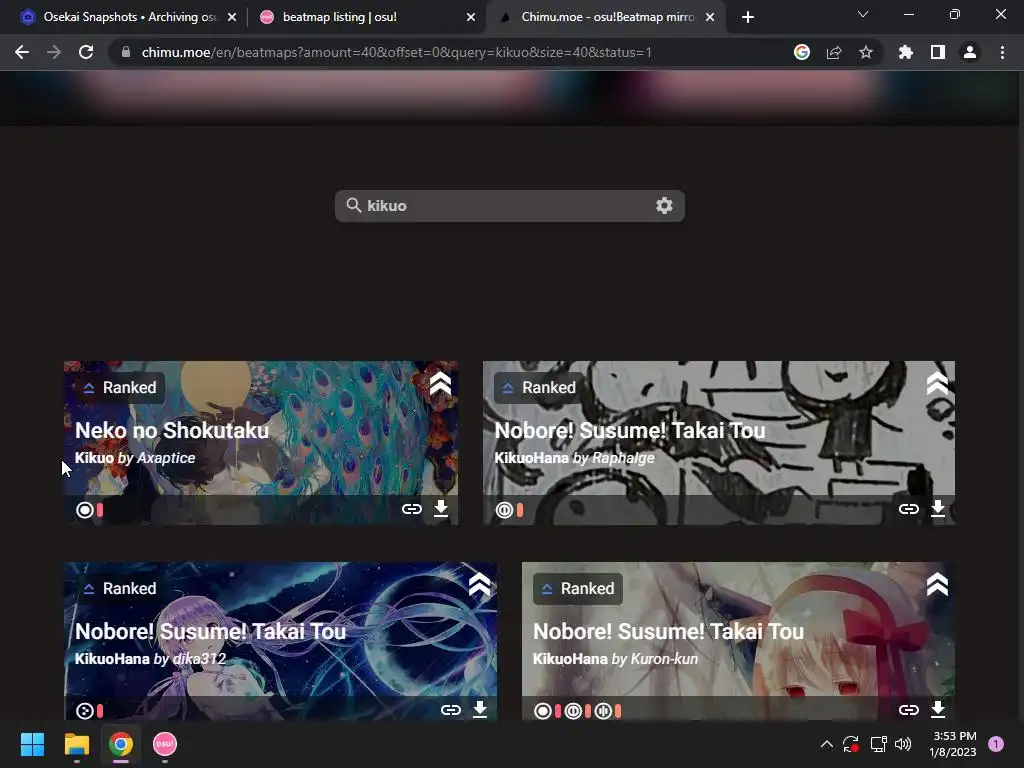1024x768 pixels.
Task: Expand Kuron-kun's card double chevron
Action: 937,584
